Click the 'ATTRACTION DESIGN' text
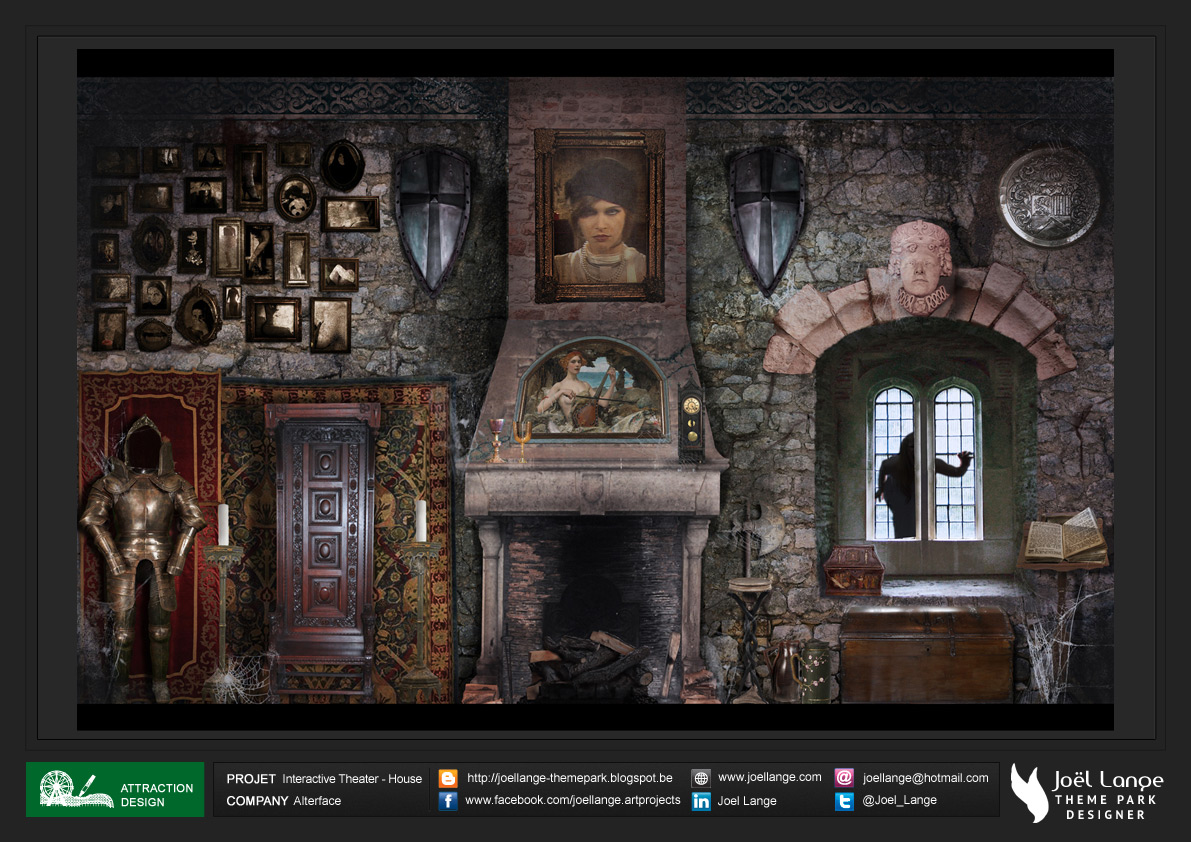This screenshot has height=842, width=1191. (156, 795)
